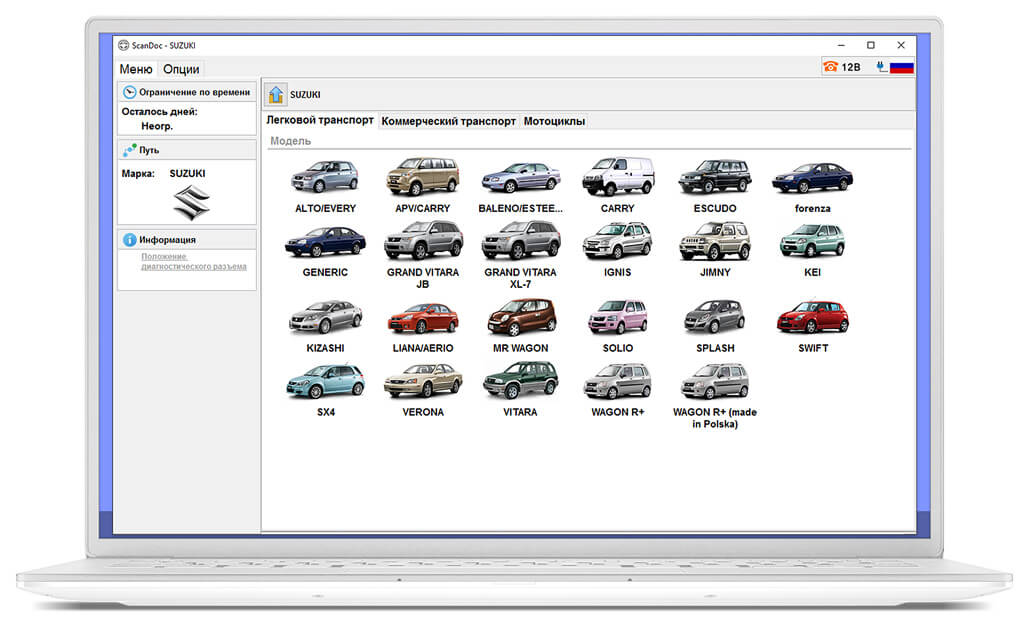Image resolution: width=1024 pixels, height=626 pixels.
Task: Click the 'Марка:' label
Action: (138, 174)
